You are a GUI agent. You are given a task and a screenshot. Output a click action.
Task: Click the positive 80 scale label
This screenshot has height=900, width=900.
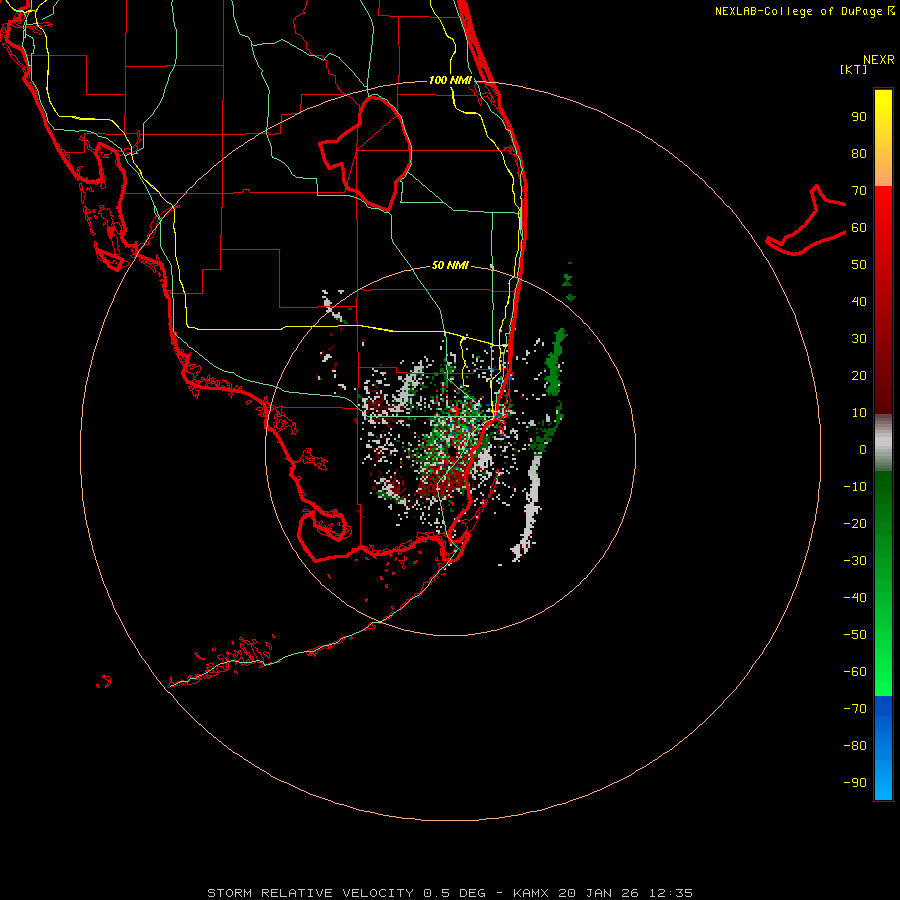click(859, 153)
